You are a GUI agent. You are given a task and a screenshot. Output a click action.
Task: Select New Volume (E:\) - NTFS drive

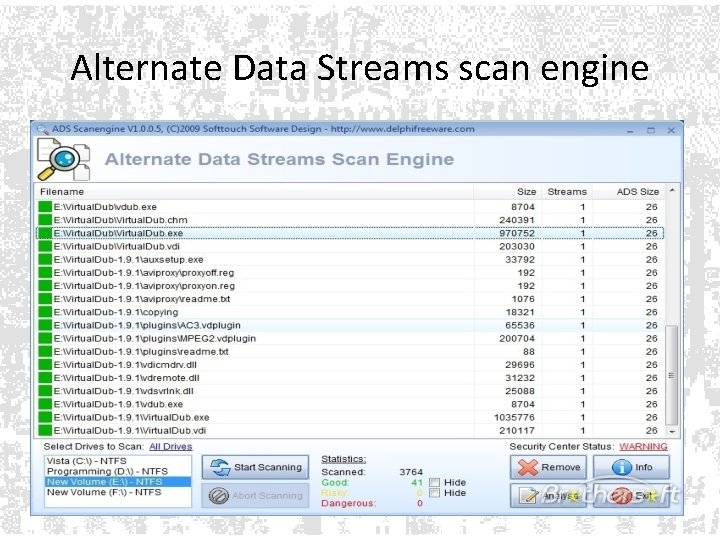point(118,482)
